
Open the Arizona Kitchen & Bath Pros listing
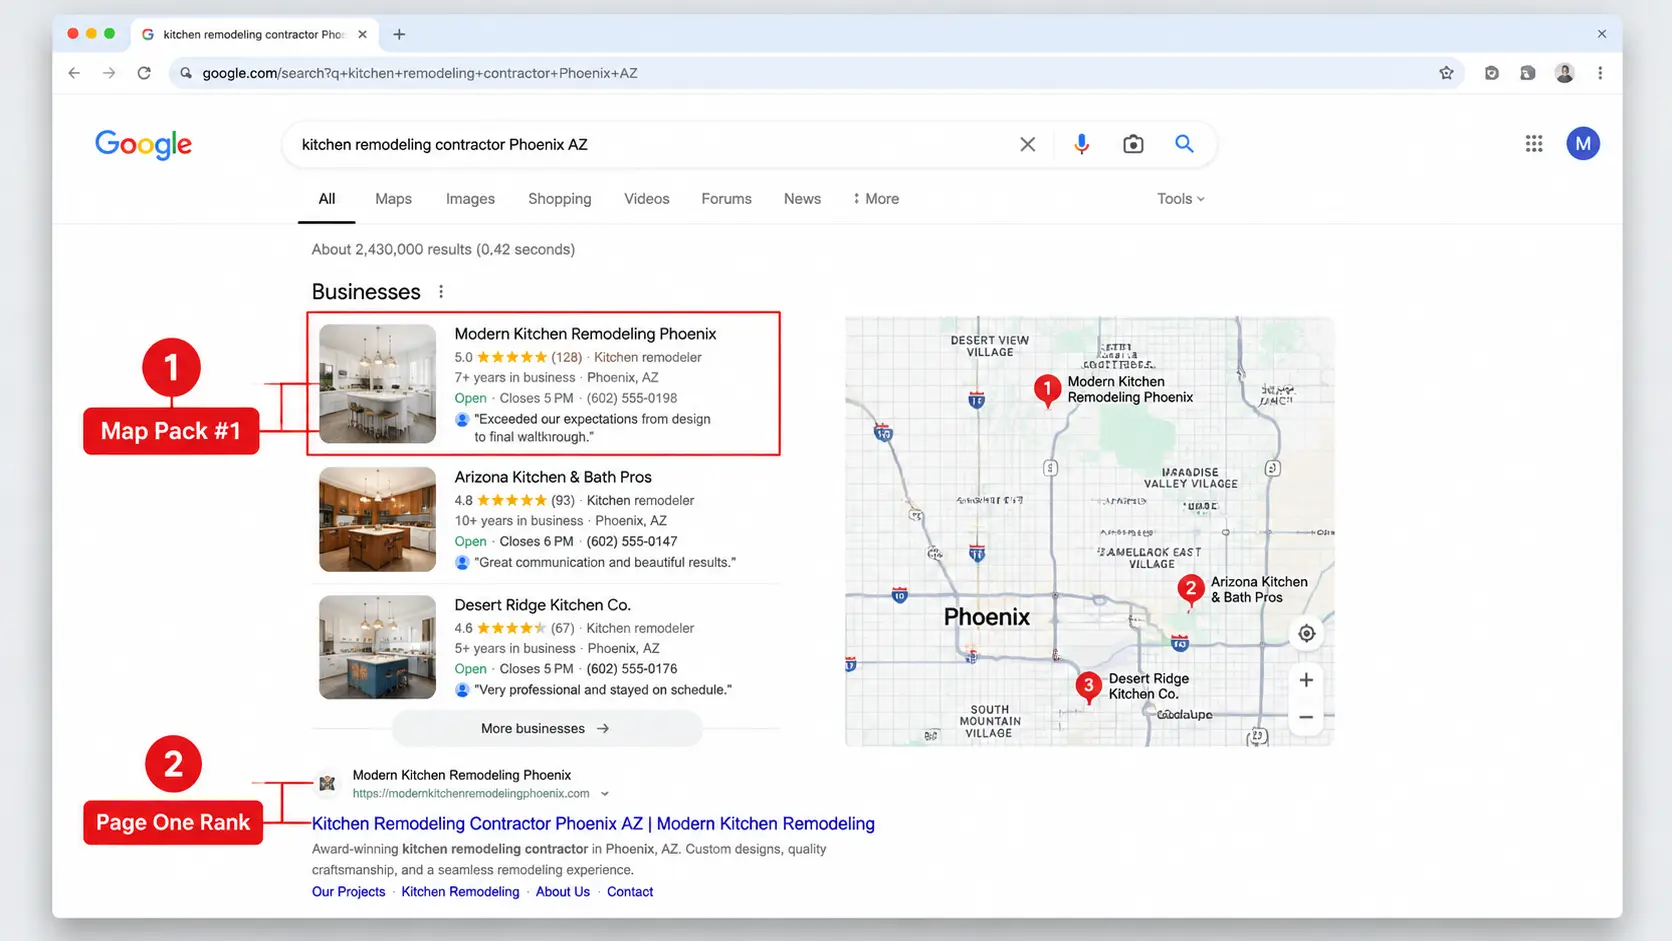[x=553, y=477]
